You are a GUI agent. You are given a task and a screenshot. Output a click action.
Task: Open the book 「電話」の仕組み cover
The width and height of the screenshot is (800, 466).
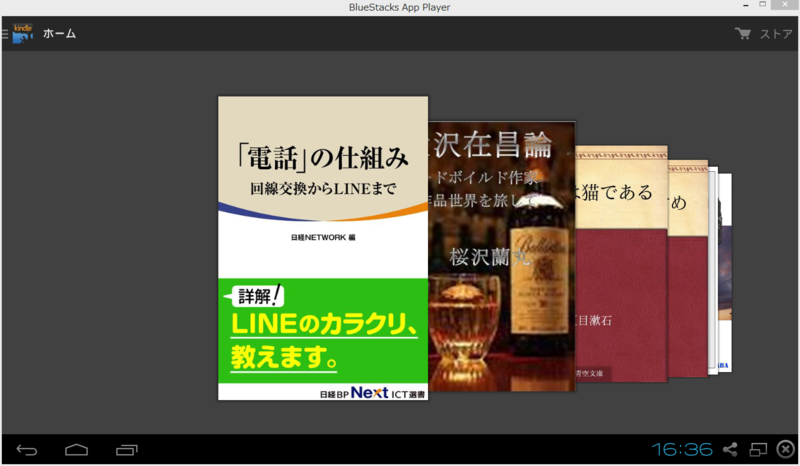[323, 248]
